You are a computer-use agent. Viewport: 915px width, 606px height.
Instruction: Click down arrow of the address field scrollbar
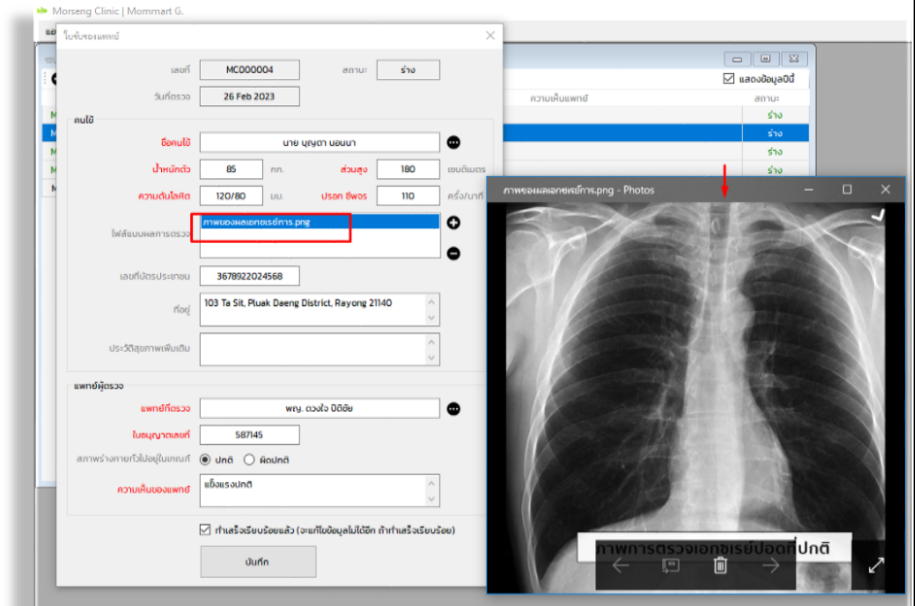[x=432, y=319]
